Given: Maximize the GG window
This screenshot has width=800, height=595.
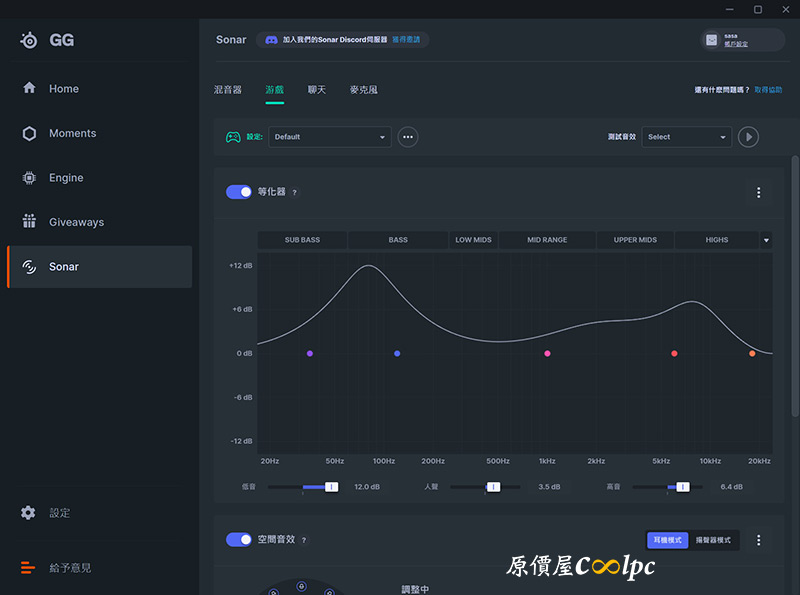Looking at the screenshot, I should (x=758, y=9).
